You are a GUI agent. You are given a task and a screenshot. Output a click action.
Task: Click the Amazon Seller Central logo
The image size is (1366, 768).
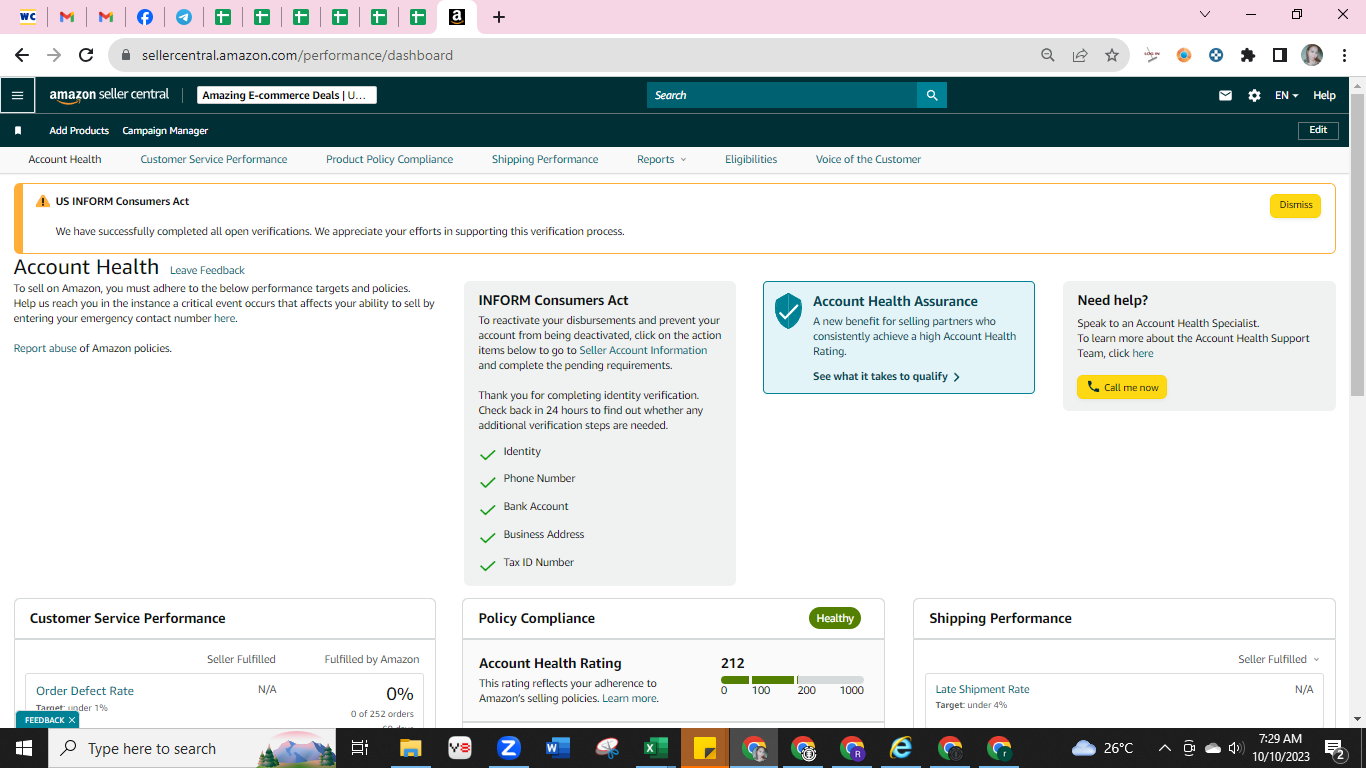(109, 95)
